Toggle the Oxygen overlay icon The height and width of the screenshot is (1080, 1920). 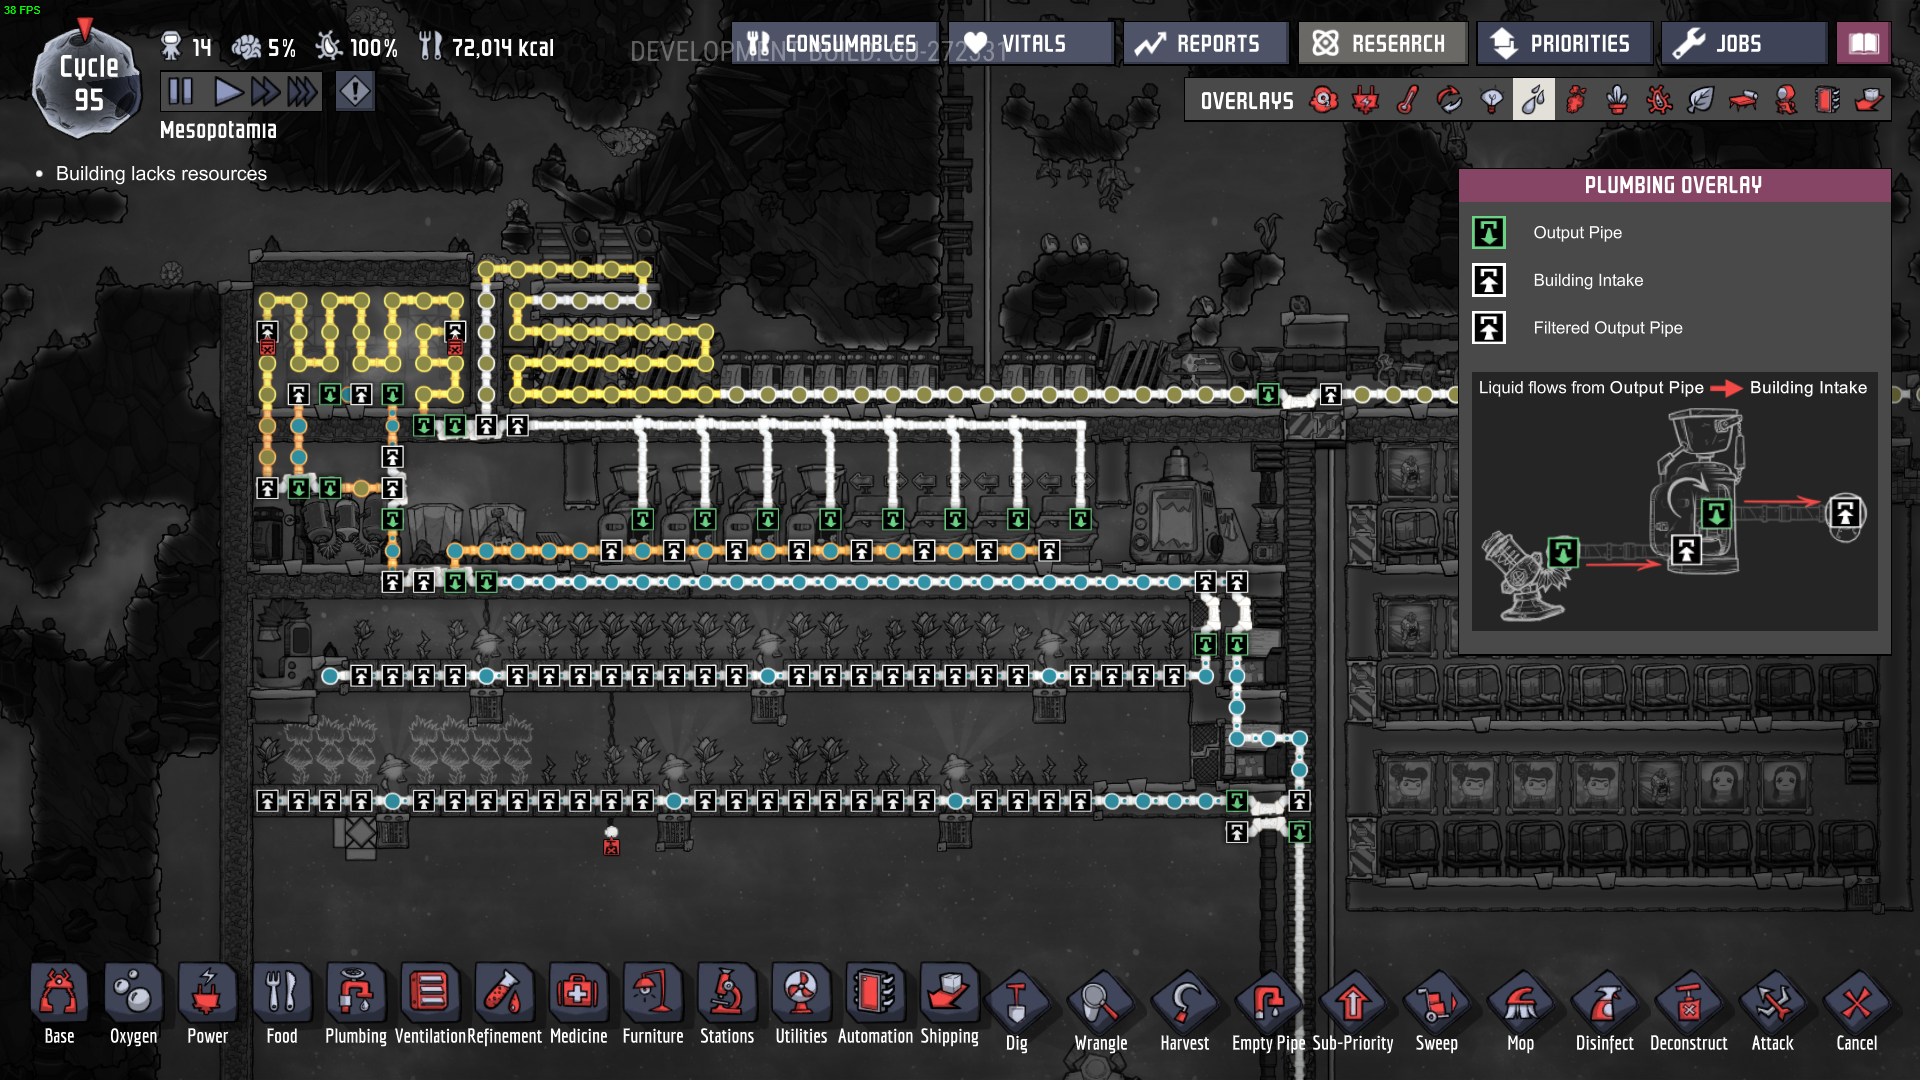(1324, 100)
